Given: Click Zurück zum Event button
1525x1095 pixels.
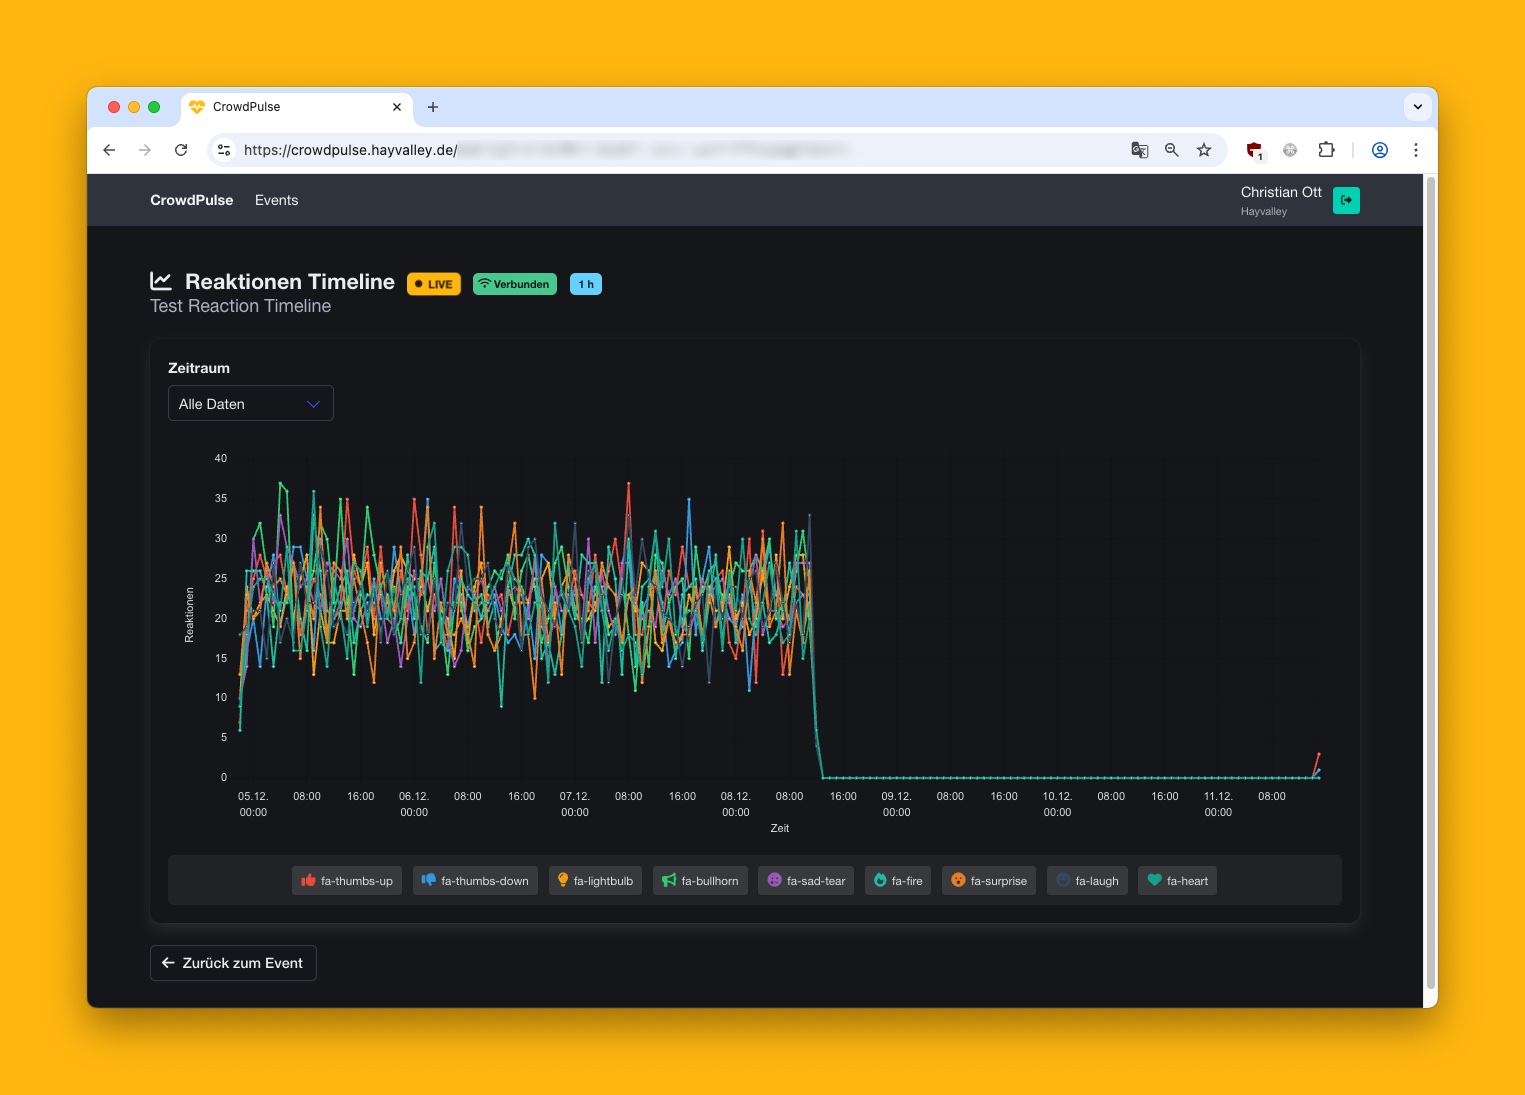Looking at the screenshot, I should (x=233, y=963).
